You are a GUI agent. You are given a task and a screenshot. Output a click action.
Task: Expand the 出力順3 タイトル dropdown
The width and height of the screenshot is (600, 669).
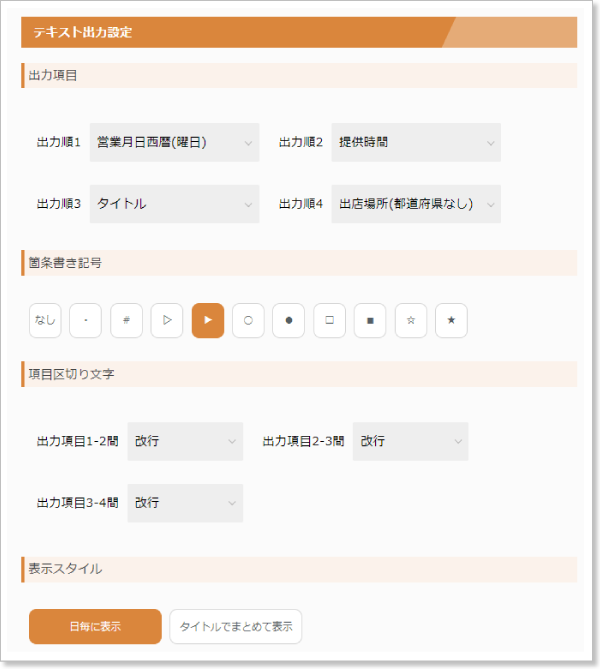click(174, 204)
